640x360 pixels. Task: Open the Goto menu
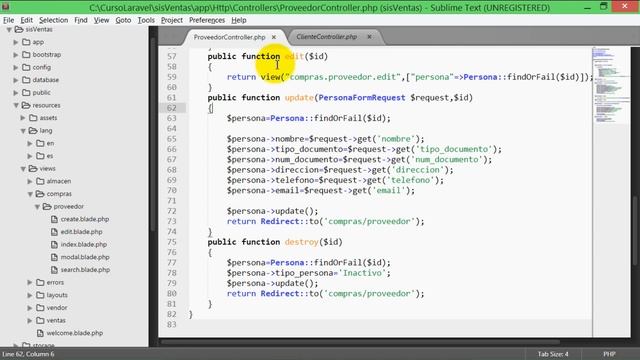pos(123,20)
